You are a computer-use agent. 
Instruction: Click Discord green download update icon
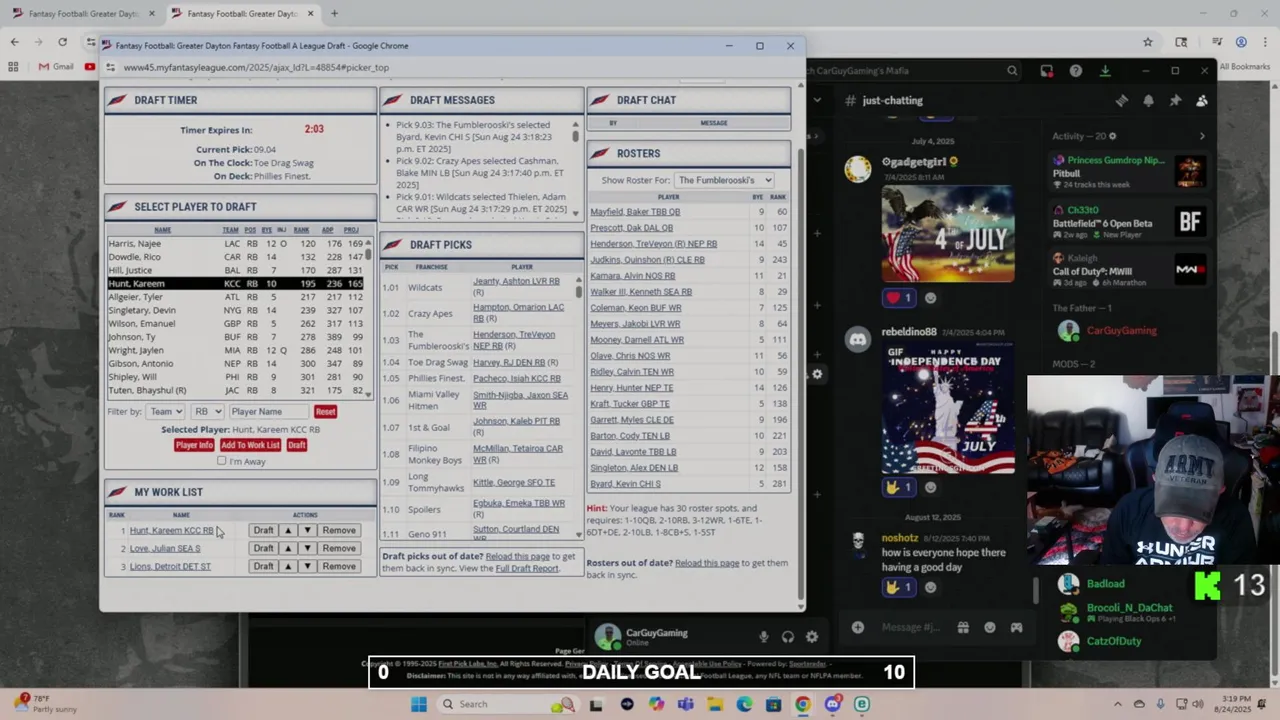tap(1105, 71)
